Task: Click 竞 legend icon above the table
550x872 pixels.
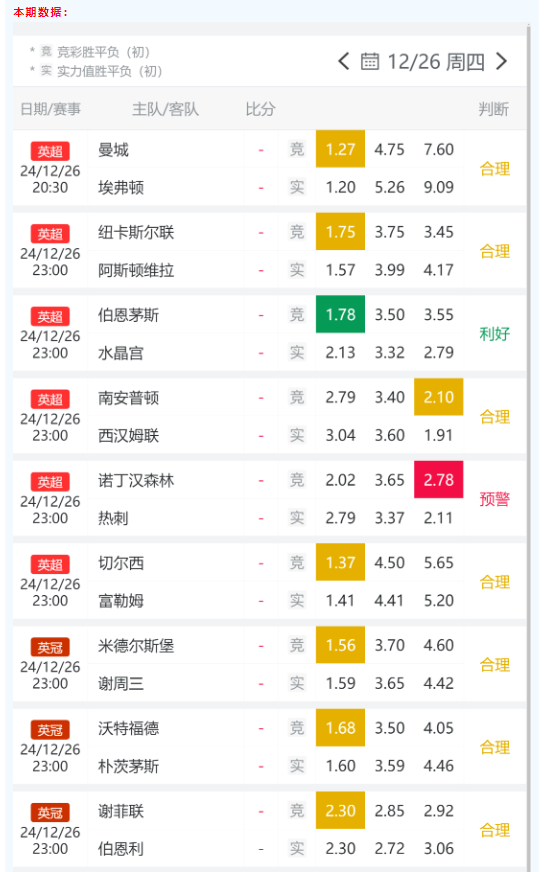Action: point(46,52)
